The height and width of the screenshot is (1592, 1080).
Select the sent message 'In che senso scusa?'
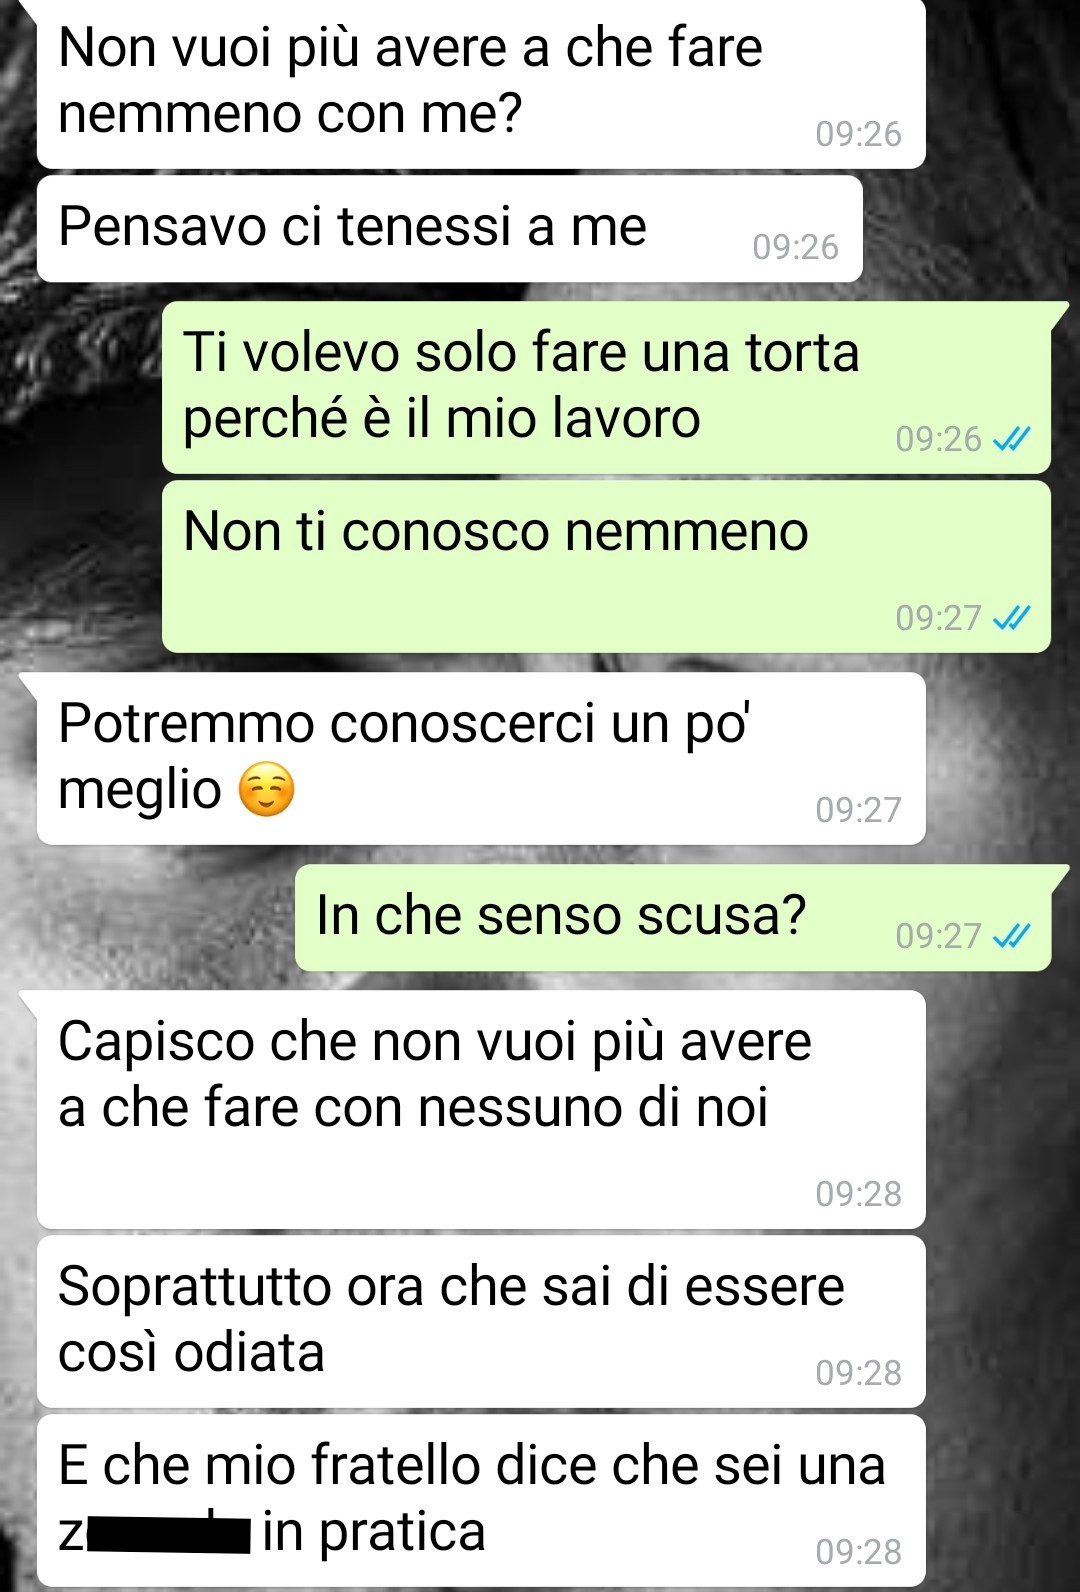click(x=673, y=917)
